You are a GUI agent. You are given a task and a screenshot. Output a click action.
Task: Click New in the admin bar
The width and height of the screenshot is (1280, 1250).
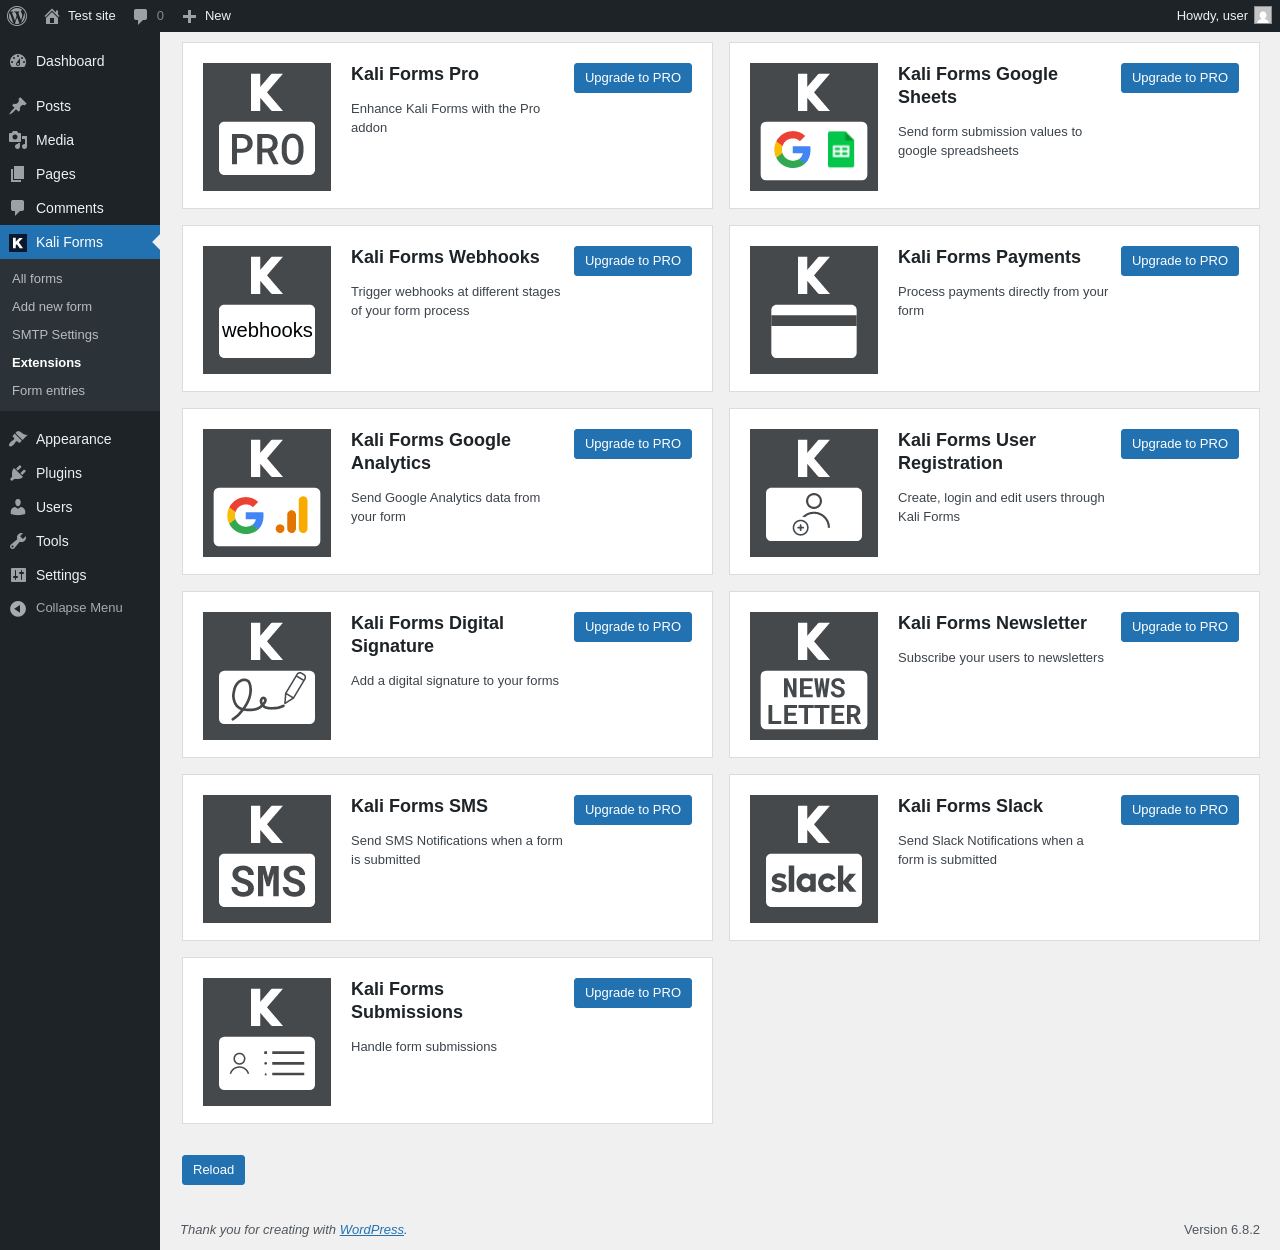pos(207,16)
